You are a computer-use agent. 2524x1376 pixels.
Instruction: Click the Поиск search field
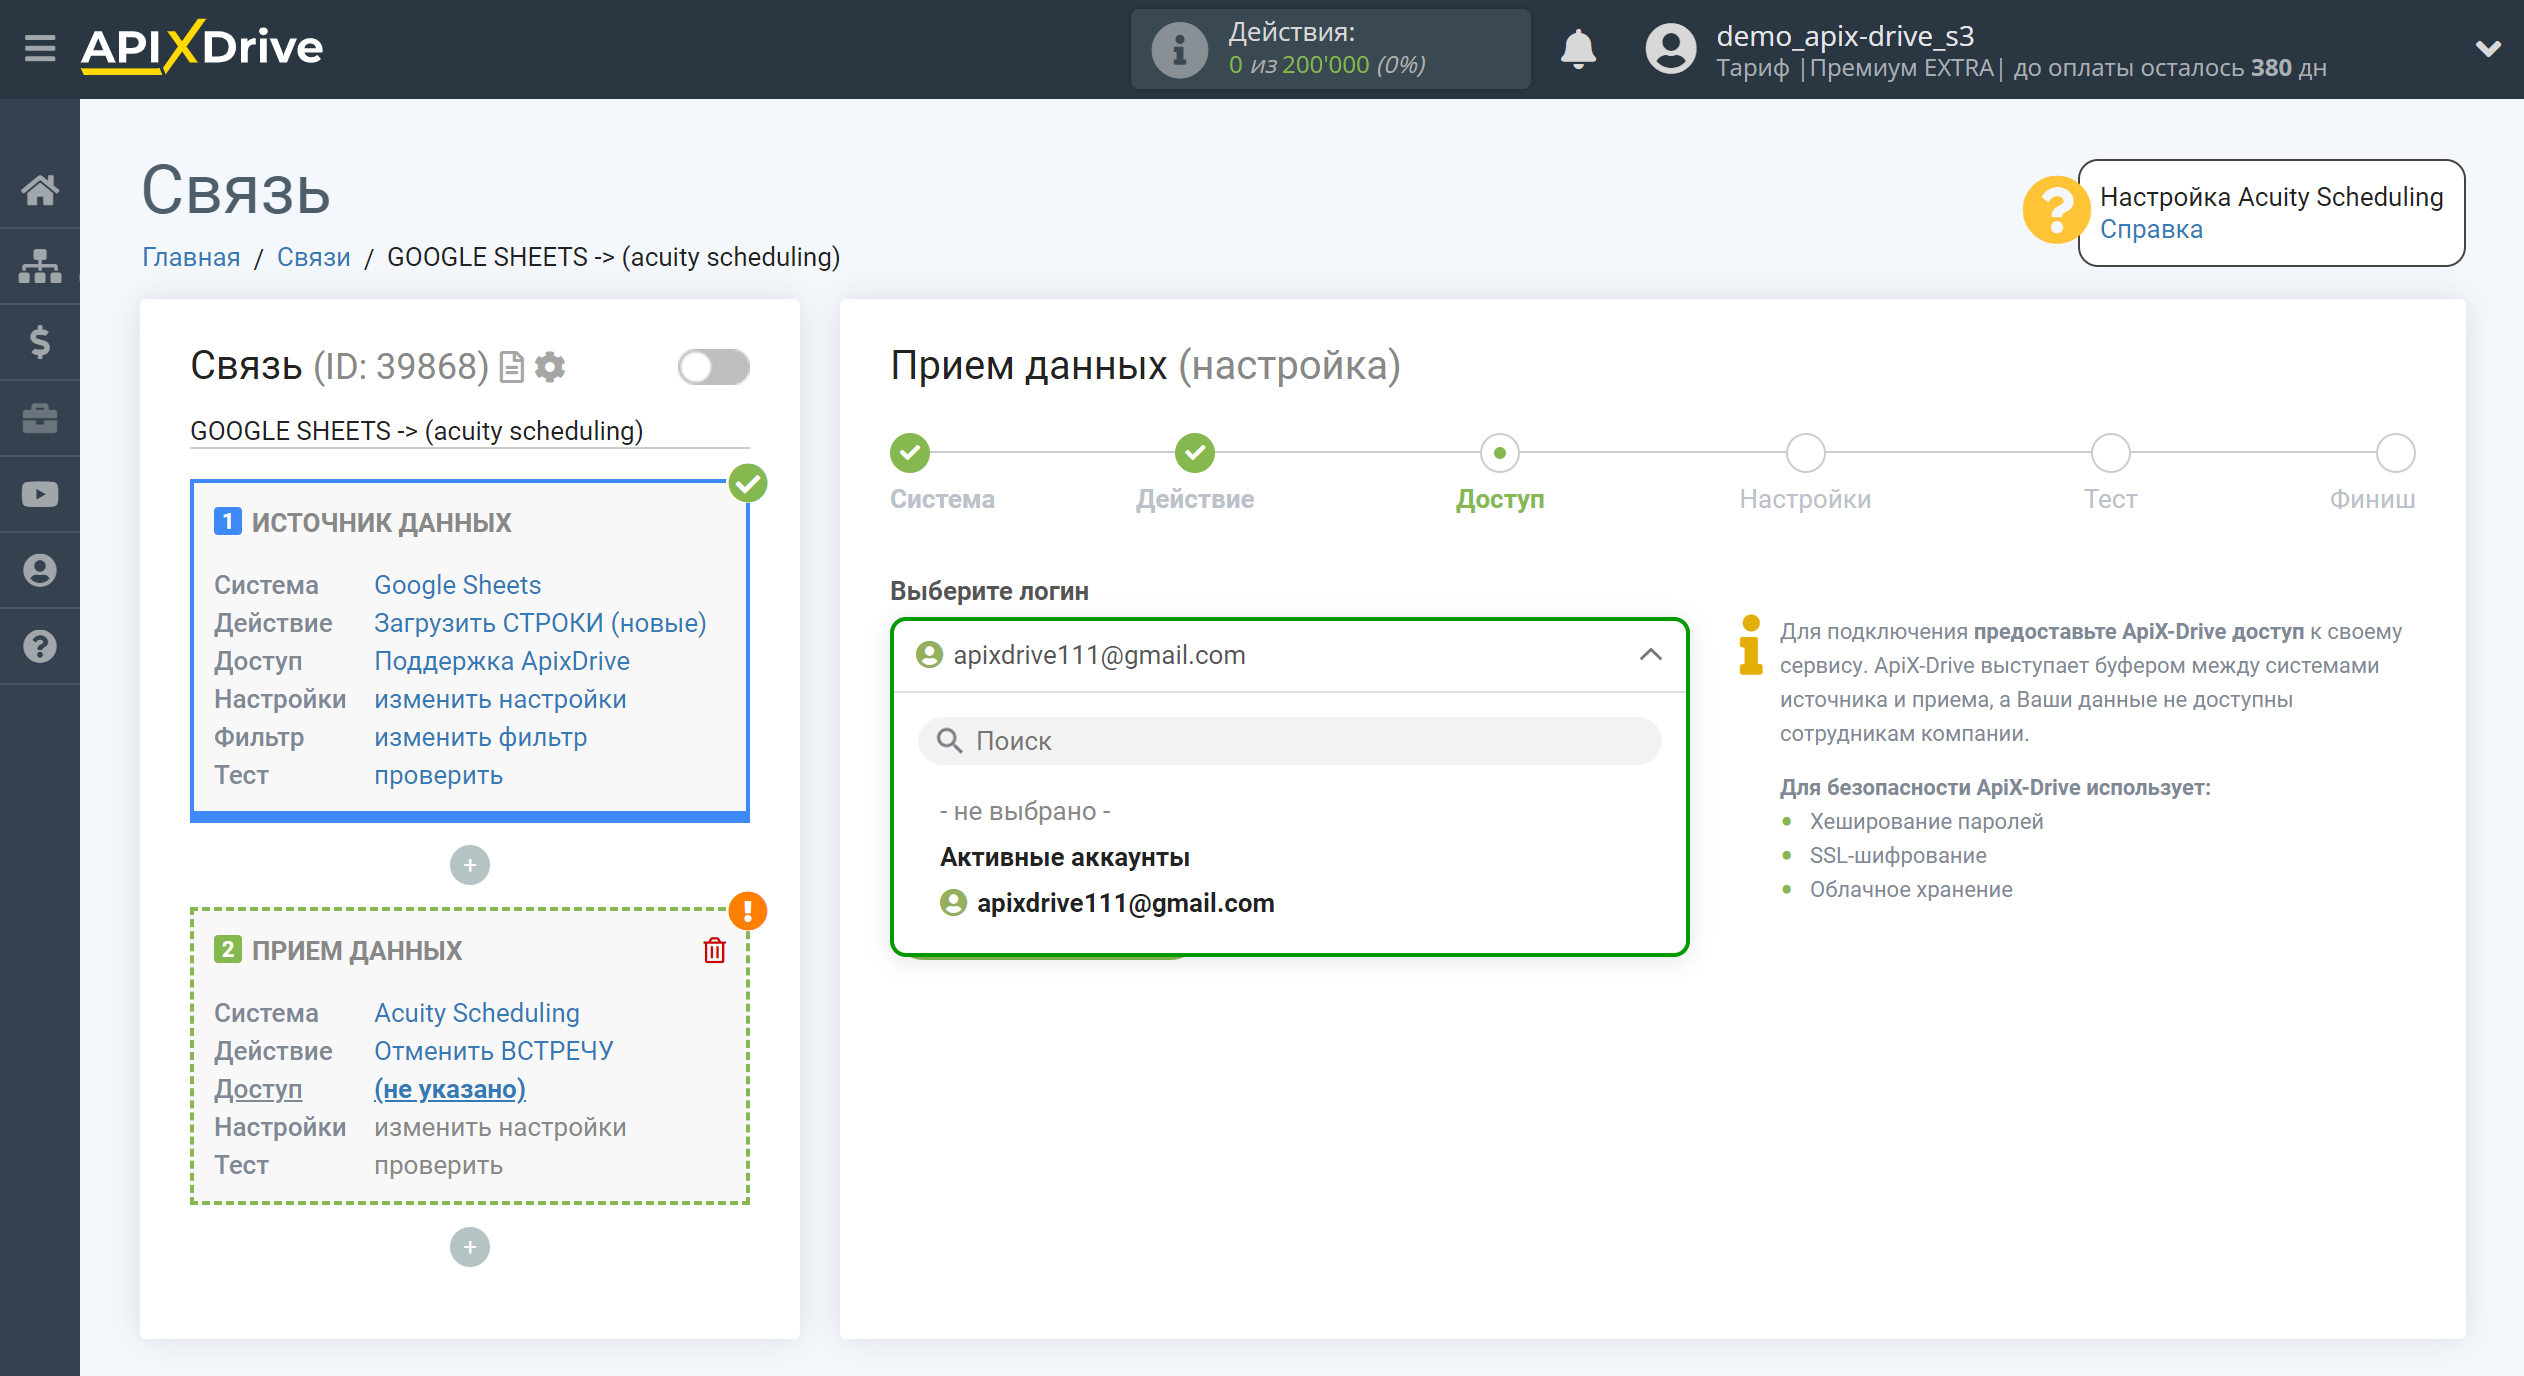pyautogui.click(x=1290, y=741)
